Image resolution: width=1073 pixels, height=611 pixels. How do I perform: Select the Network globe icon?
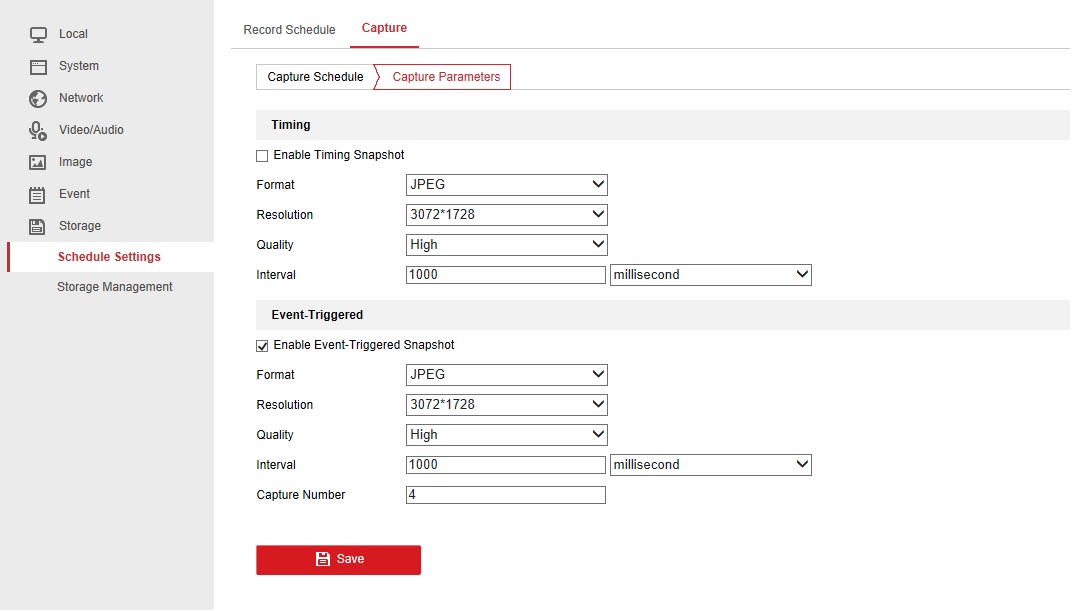pos(38,98)
